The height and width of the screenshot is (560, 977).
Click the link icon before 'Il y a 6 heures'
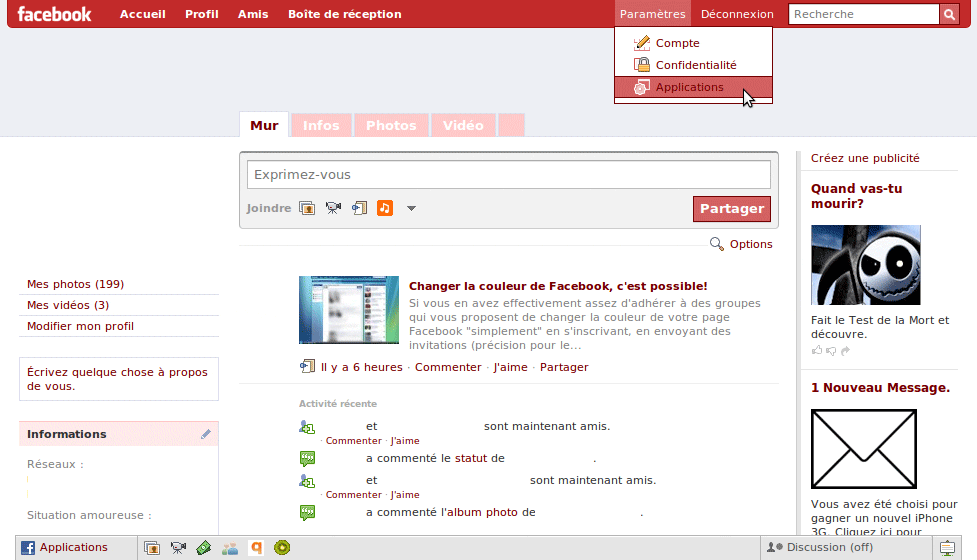tap(307, 366)
